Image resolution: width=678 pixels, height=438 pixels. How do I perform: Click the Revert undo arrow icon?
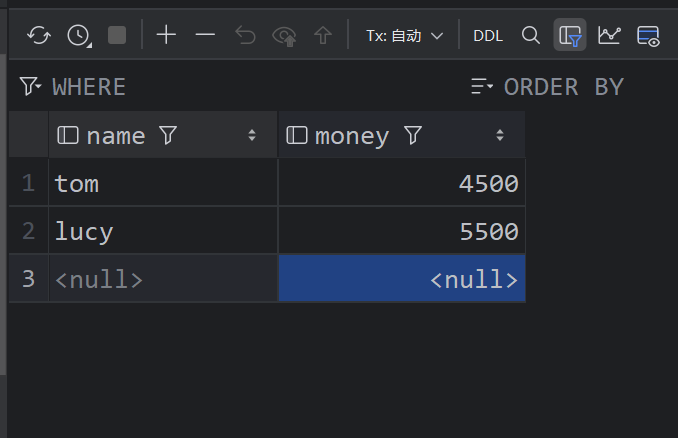pyautogui.click(x=245, y=35)
